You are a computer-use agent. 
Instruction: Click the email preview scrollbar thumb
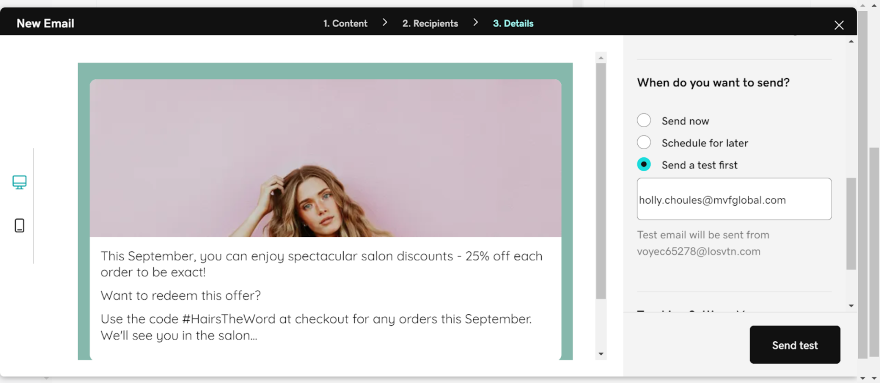pos(601,181)
